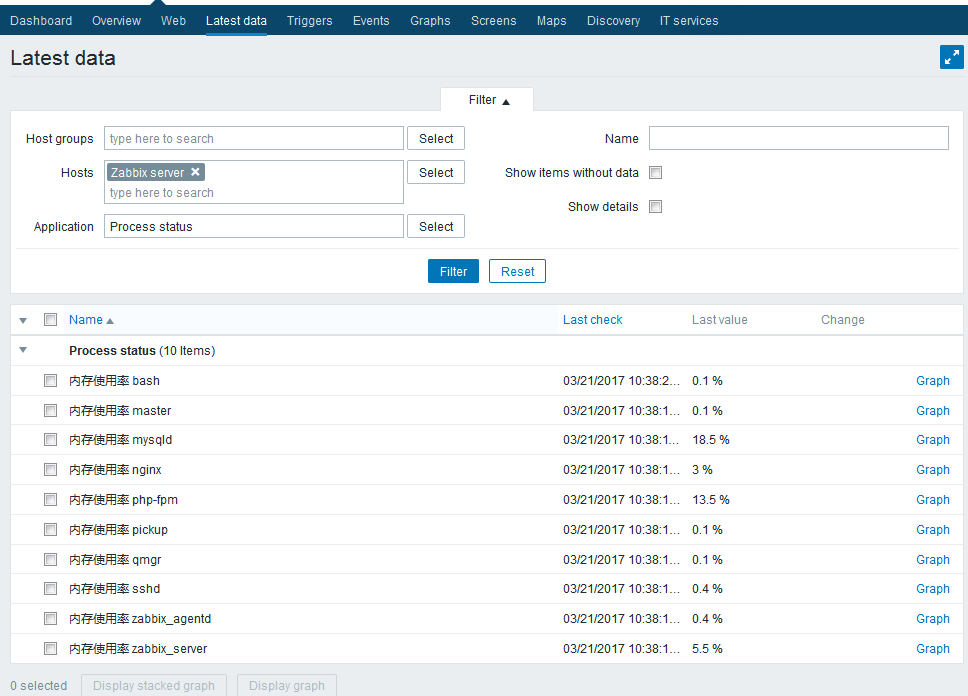Viewport: 968px width, 696px height.
Task: Open the Triggers tab
Action: (x=309, y=20)
